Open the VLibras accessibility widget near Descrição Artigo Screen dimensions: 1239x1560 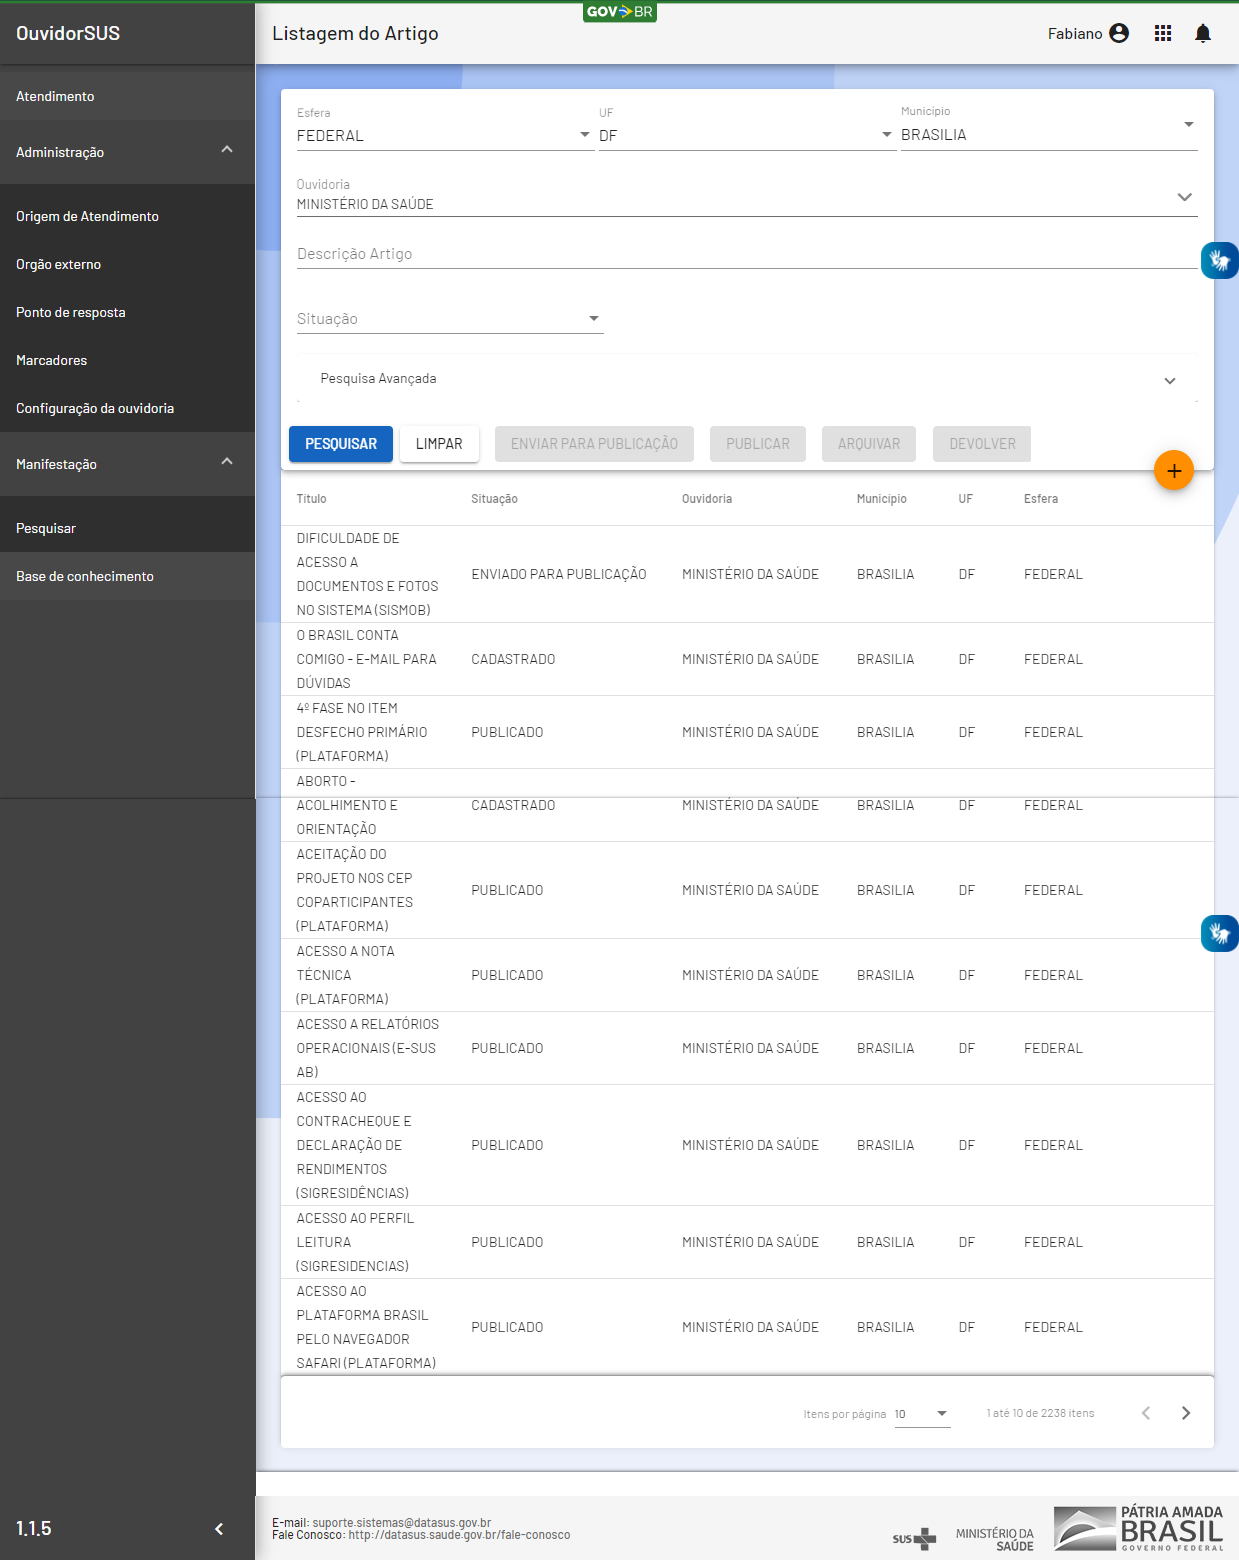(1219, 261)
